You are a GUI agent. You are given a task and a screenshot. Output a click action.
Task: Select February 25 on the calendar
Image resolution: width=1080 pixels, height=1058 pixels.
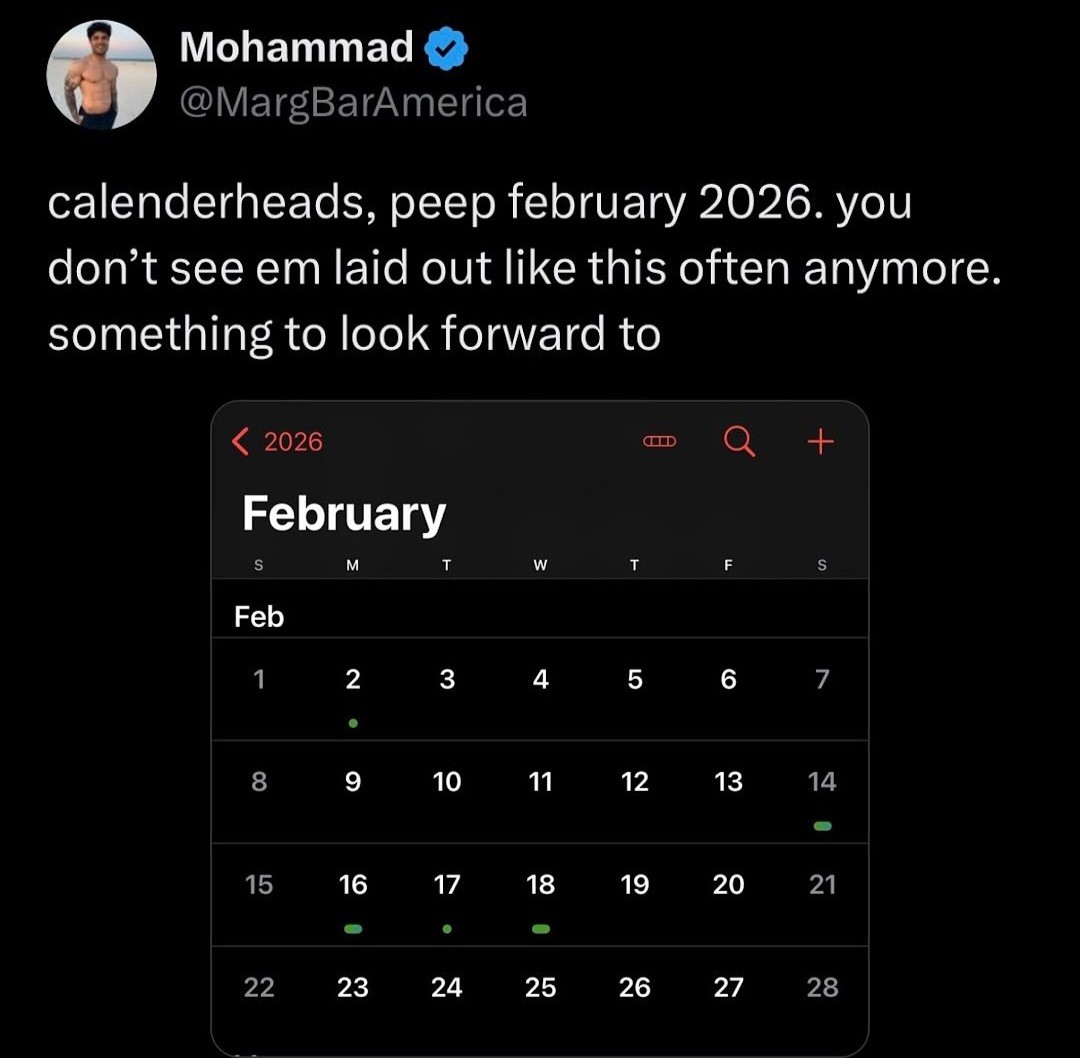click(x=541, y=988)
